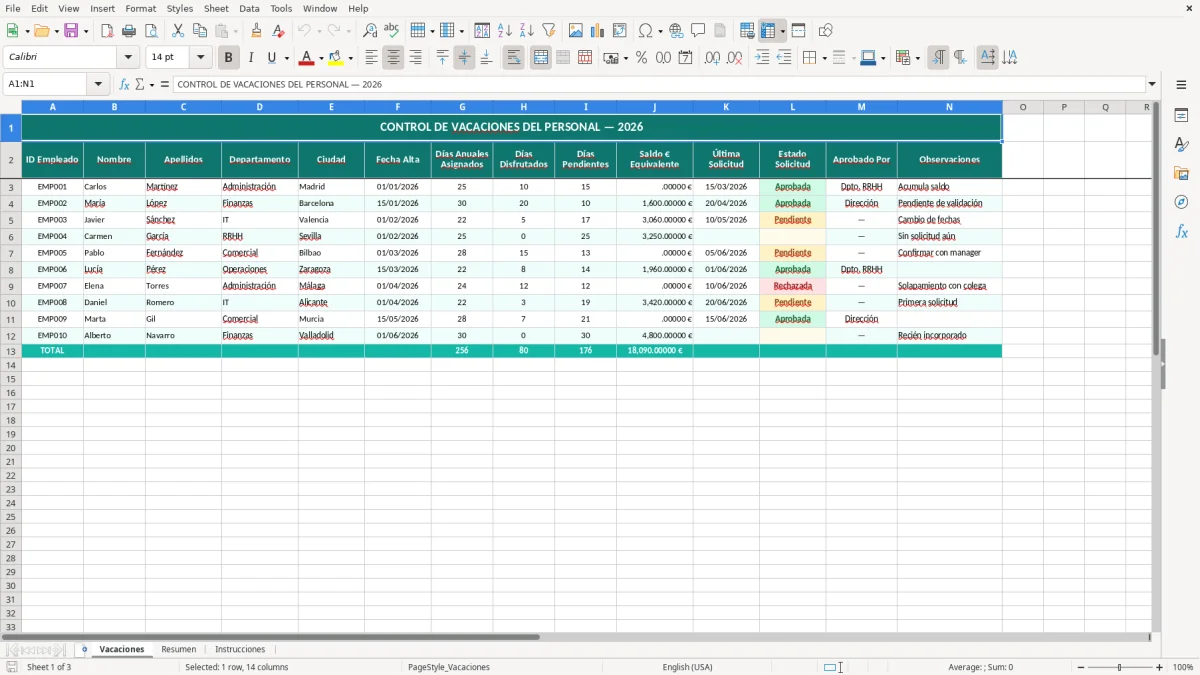Click the Font Color red swatch button

(307, 58)
